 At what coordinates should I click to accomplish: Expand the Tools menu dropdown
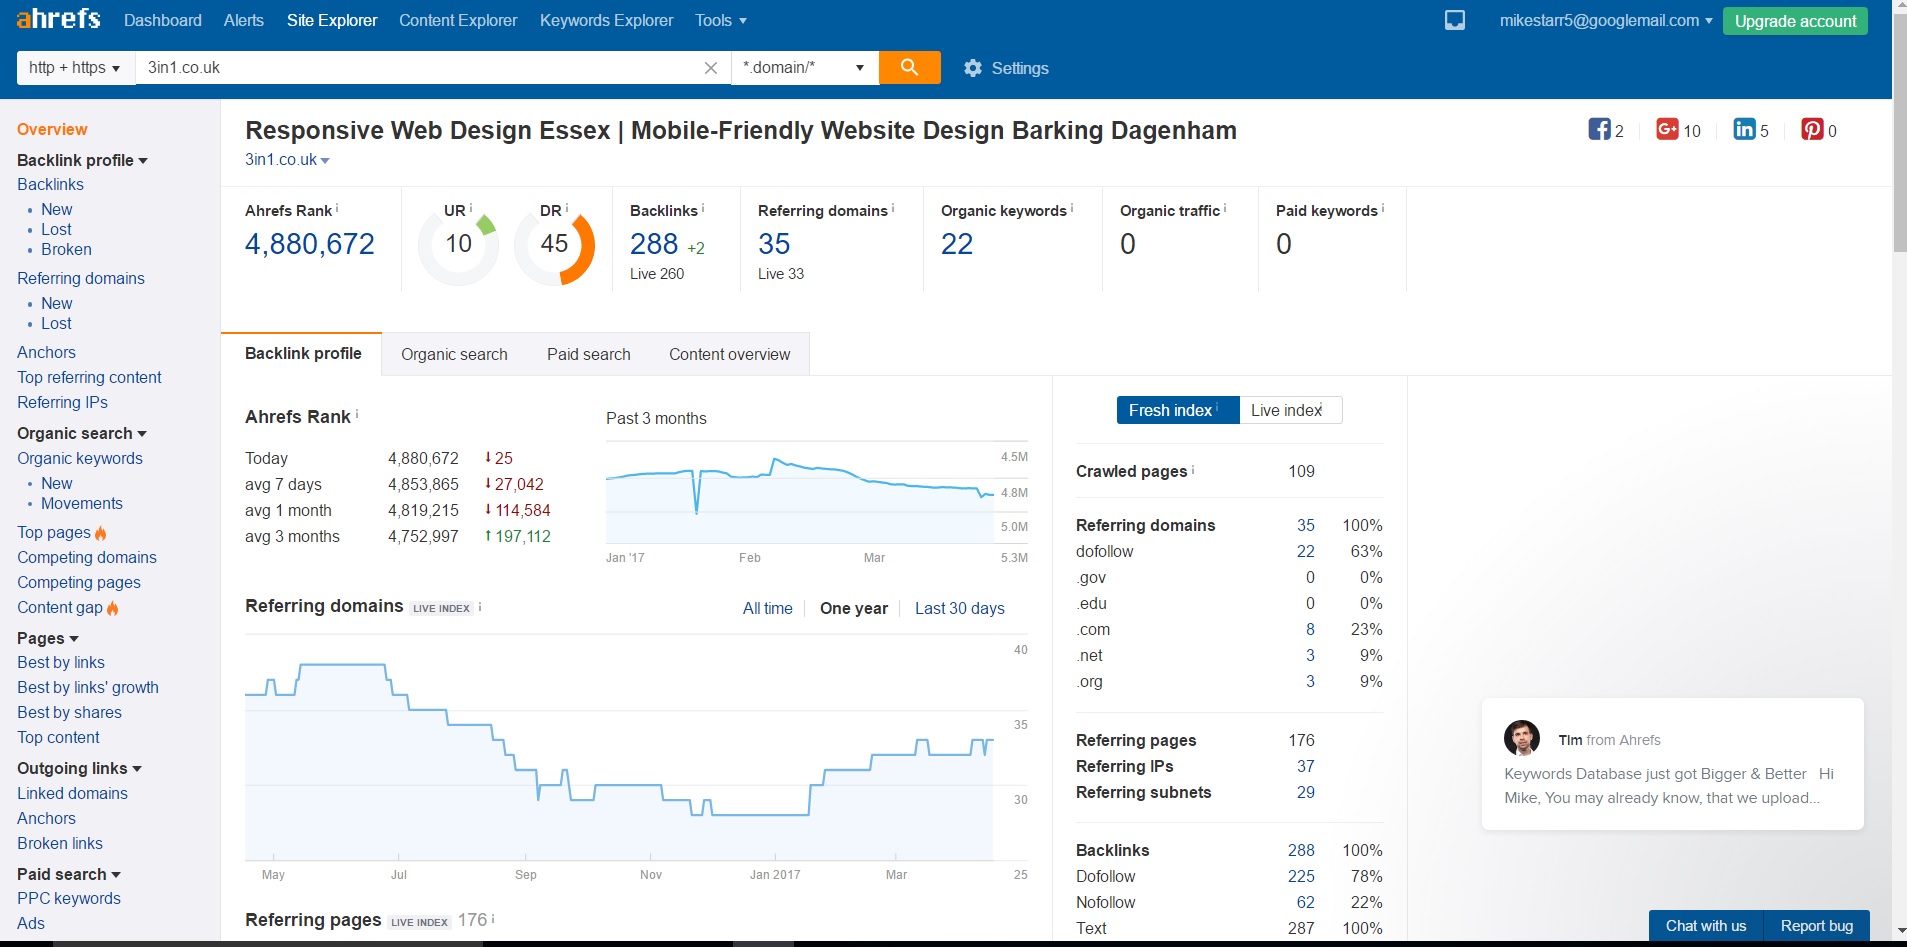(721, 20)
